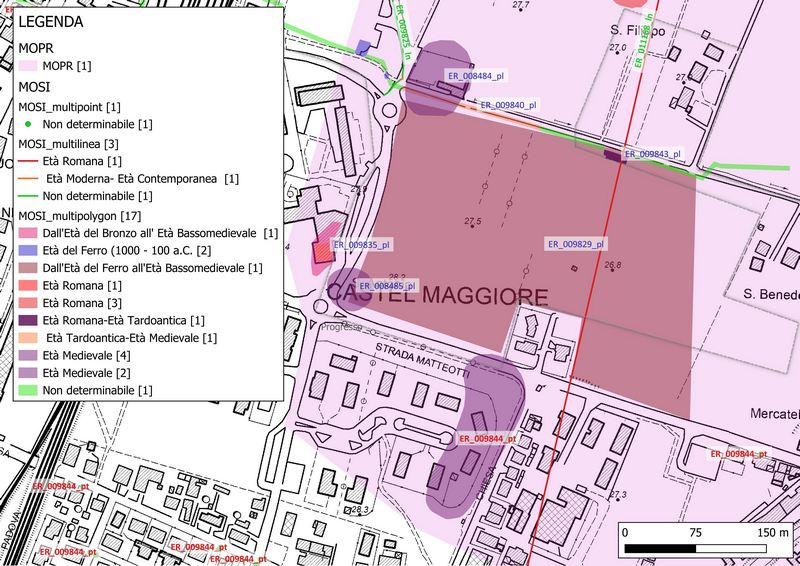
Task: Click the ER_008484_pl map label
Action: [x=474, y=76]
